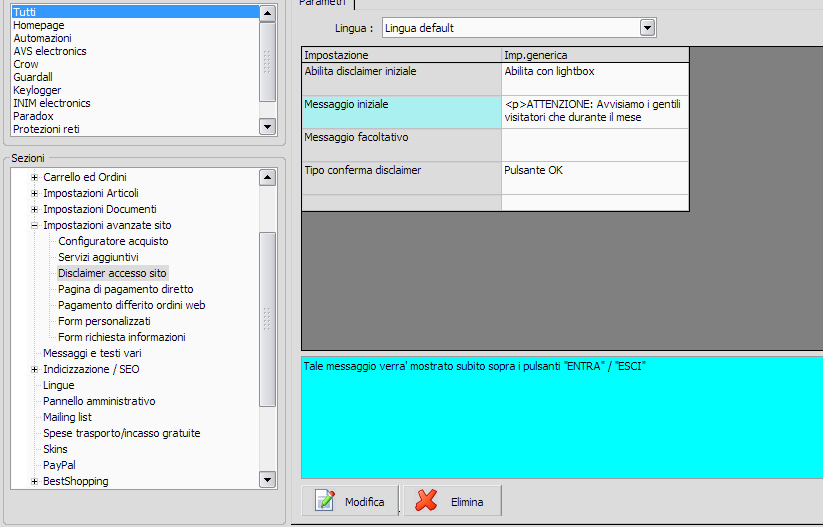Select Messaggio iniziale row

[402, 112]
